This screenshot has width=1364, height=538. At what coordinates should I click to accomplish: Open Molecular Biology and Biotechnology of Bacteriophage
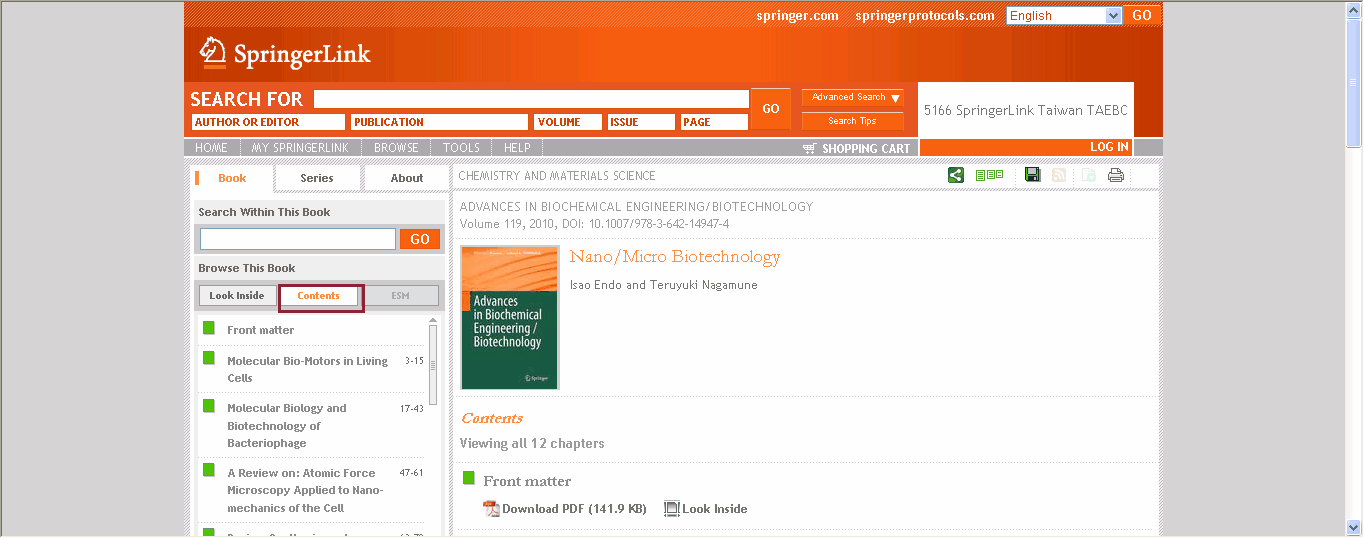[x=287, y=425]
